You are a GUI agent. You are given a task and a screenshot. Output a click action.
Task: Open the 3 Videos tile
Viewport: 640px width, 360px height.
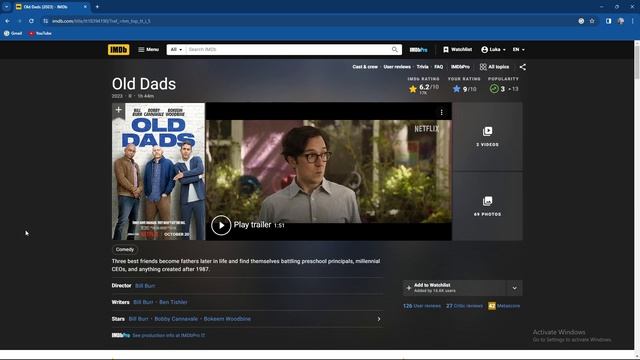pyautogui.click(x=487, y=137)
